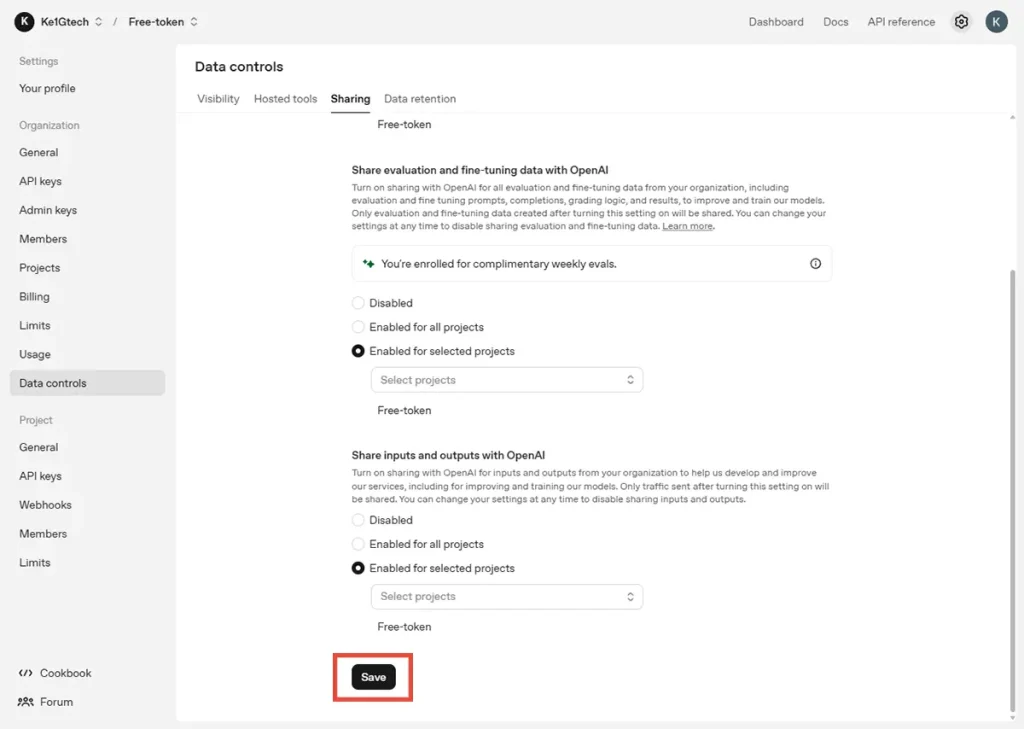
Task: Switch to the Hosted tools tab
Action: point(285,99)
